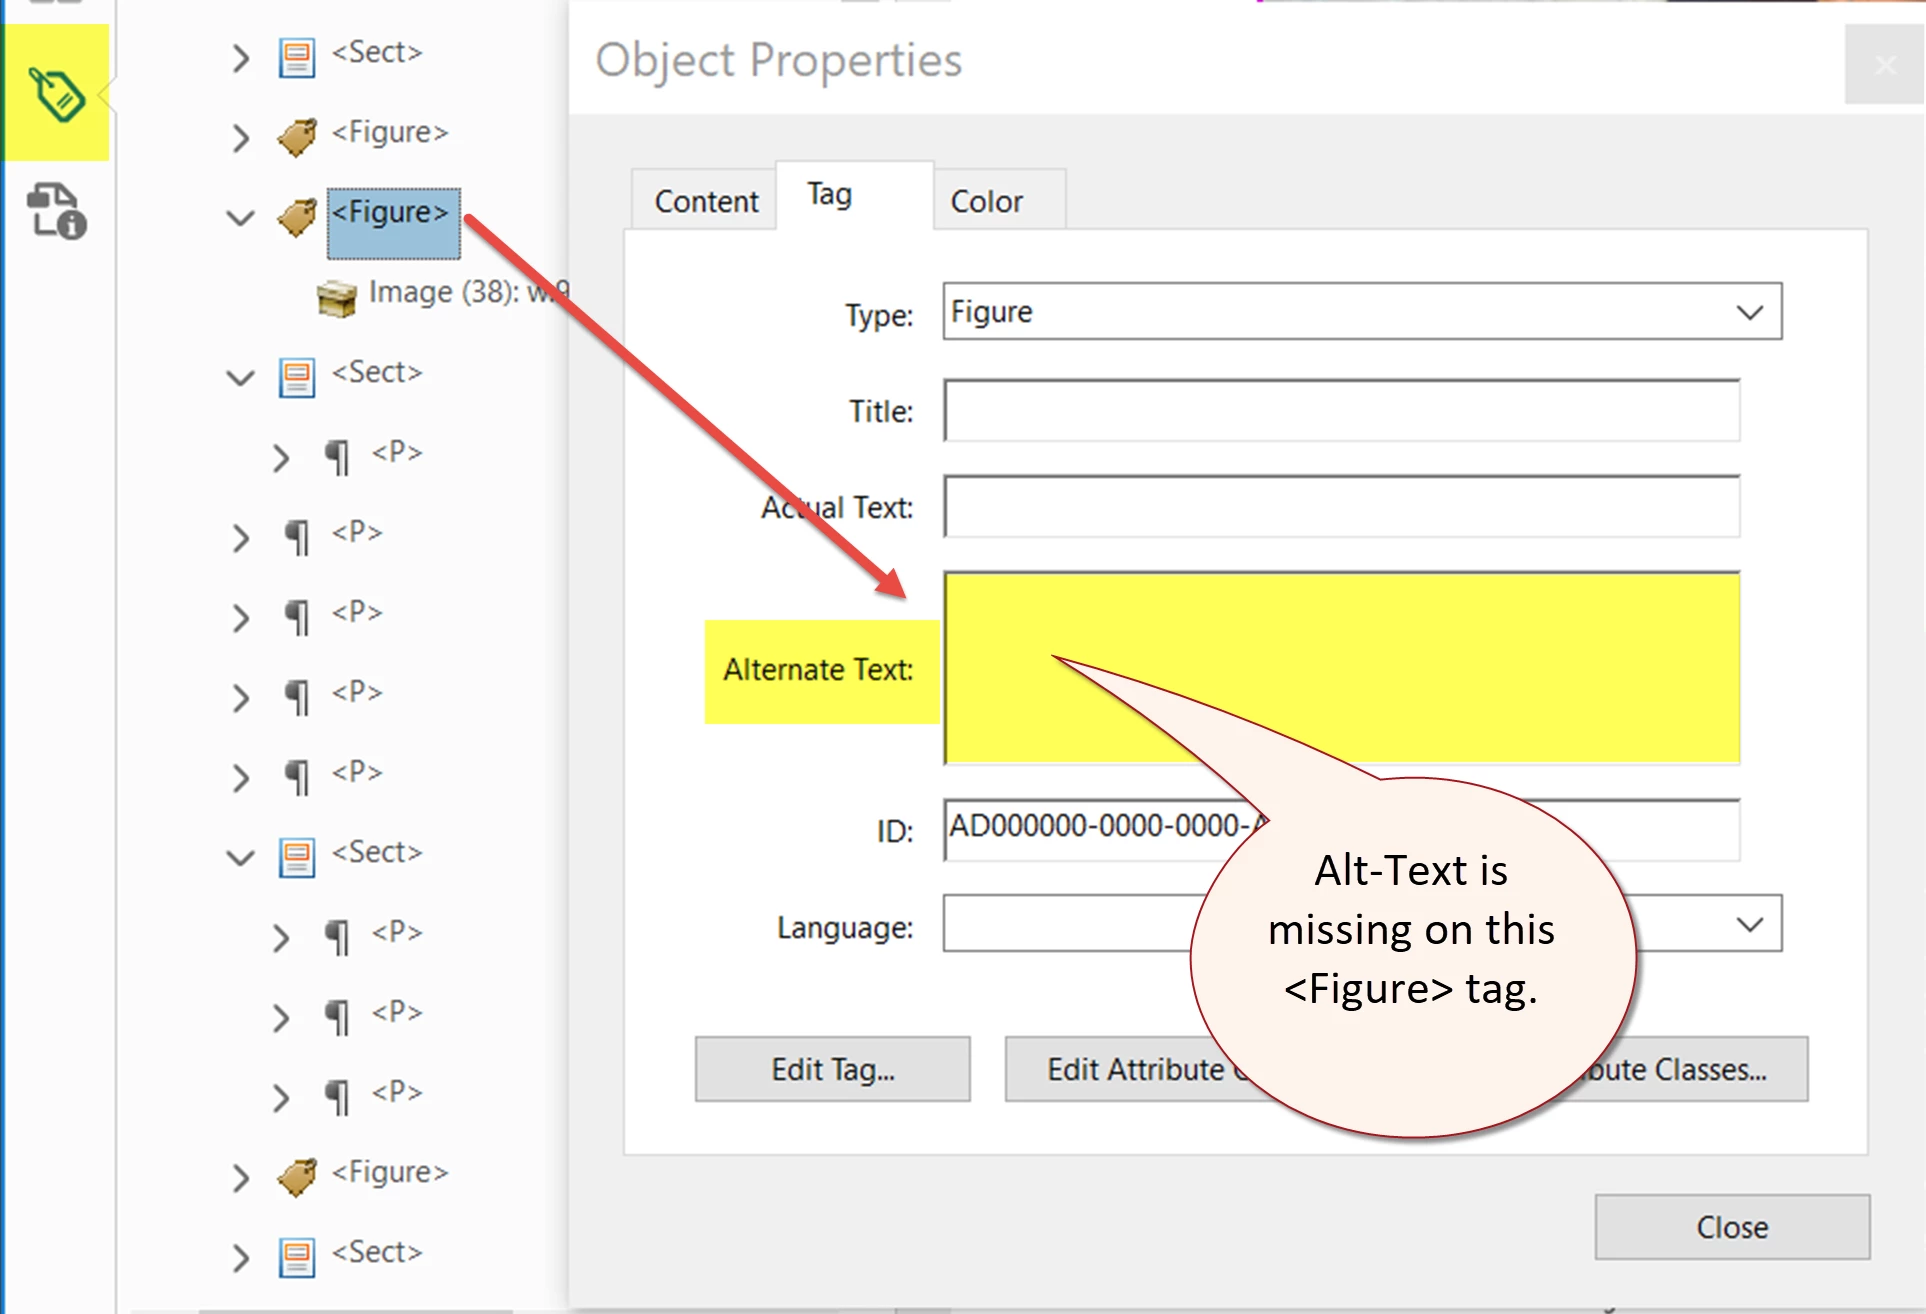Screen dimensions: 1926x1314
Task: Click the last Sect tag's icon at bottom
Action: [296, 1257]
